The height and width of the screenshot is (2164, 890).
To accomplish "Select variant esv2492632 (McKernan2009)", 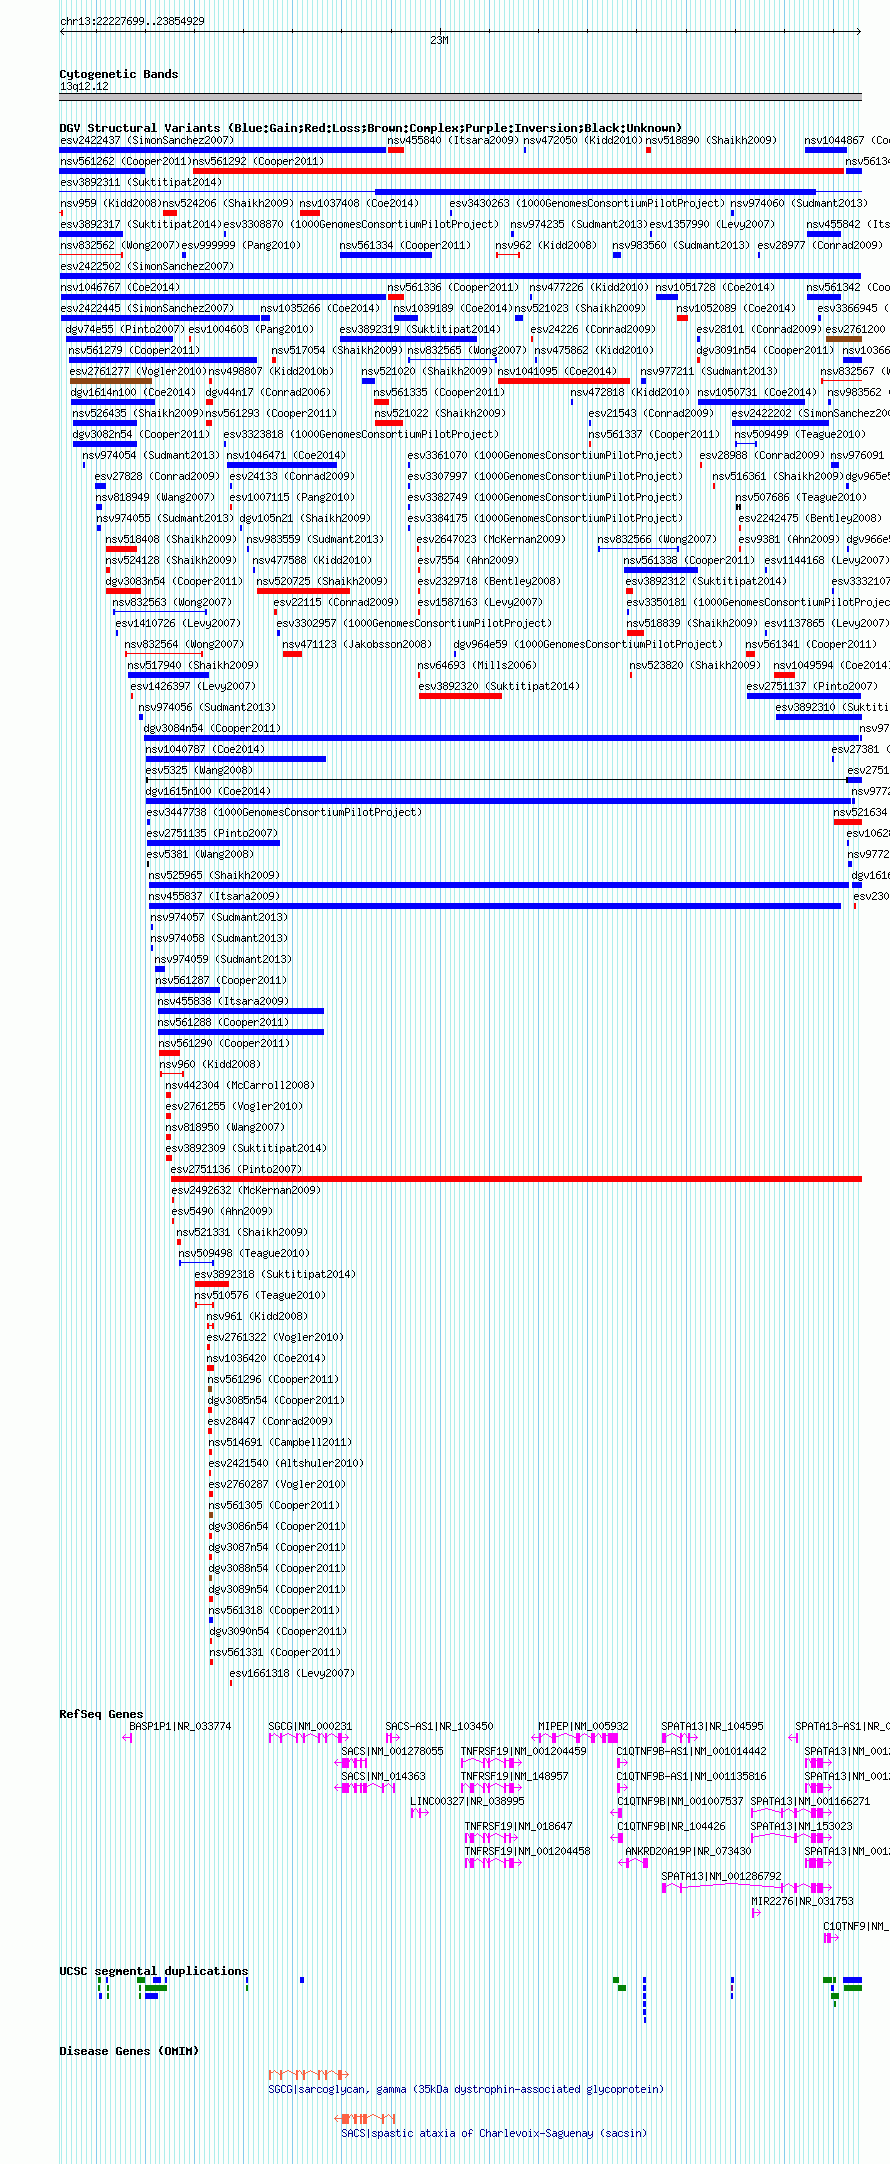I will [246, 1190].
